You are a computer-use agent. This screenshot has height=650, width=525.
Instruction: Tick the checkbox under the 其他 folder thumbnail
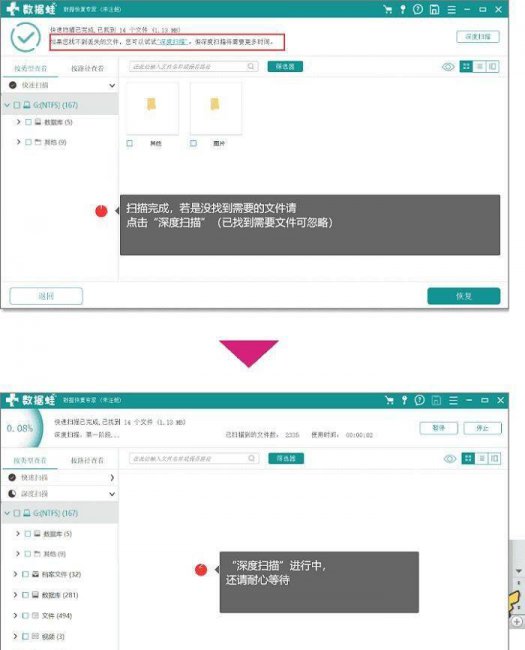[x=130, y=143]
